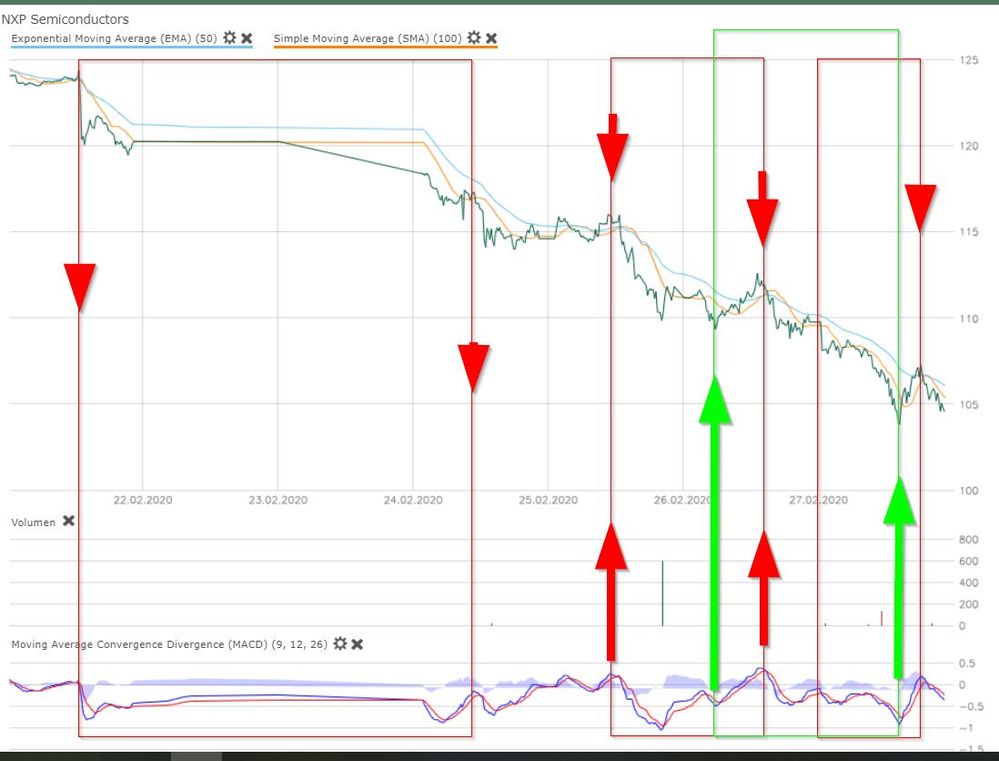The width and height of the screenshot is (999, 761).
Task: Open the SMA (100) settings gear
Action: click(474, 37)
